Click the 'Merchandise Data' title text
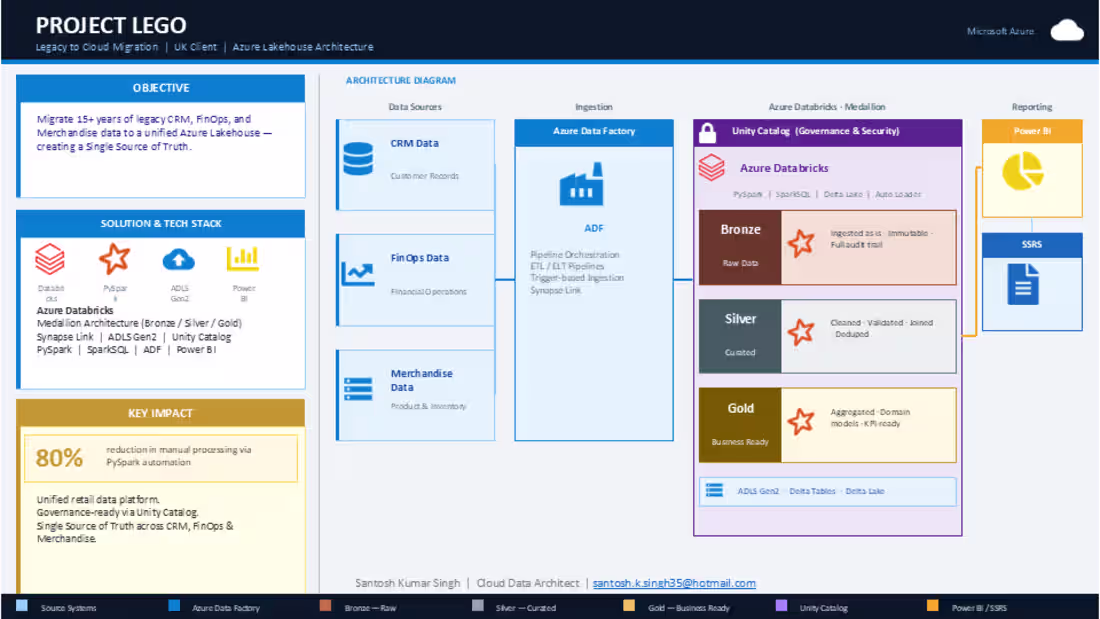 [x=422, y=380]
